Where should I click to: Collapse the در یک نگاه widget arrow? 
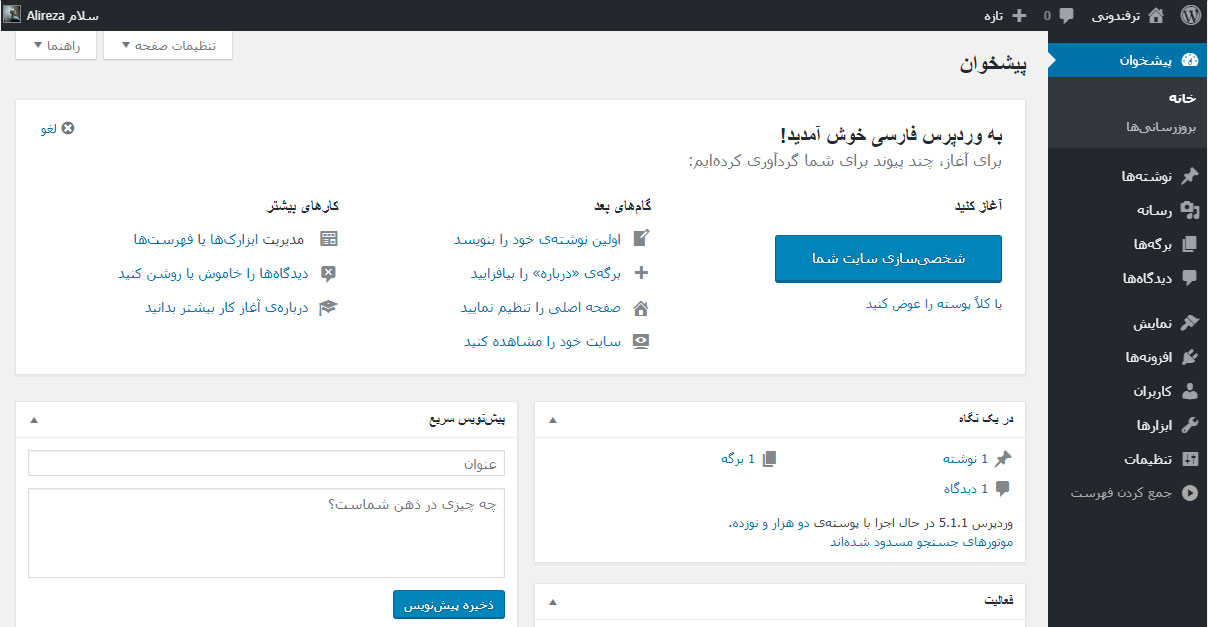pos(553,419)
